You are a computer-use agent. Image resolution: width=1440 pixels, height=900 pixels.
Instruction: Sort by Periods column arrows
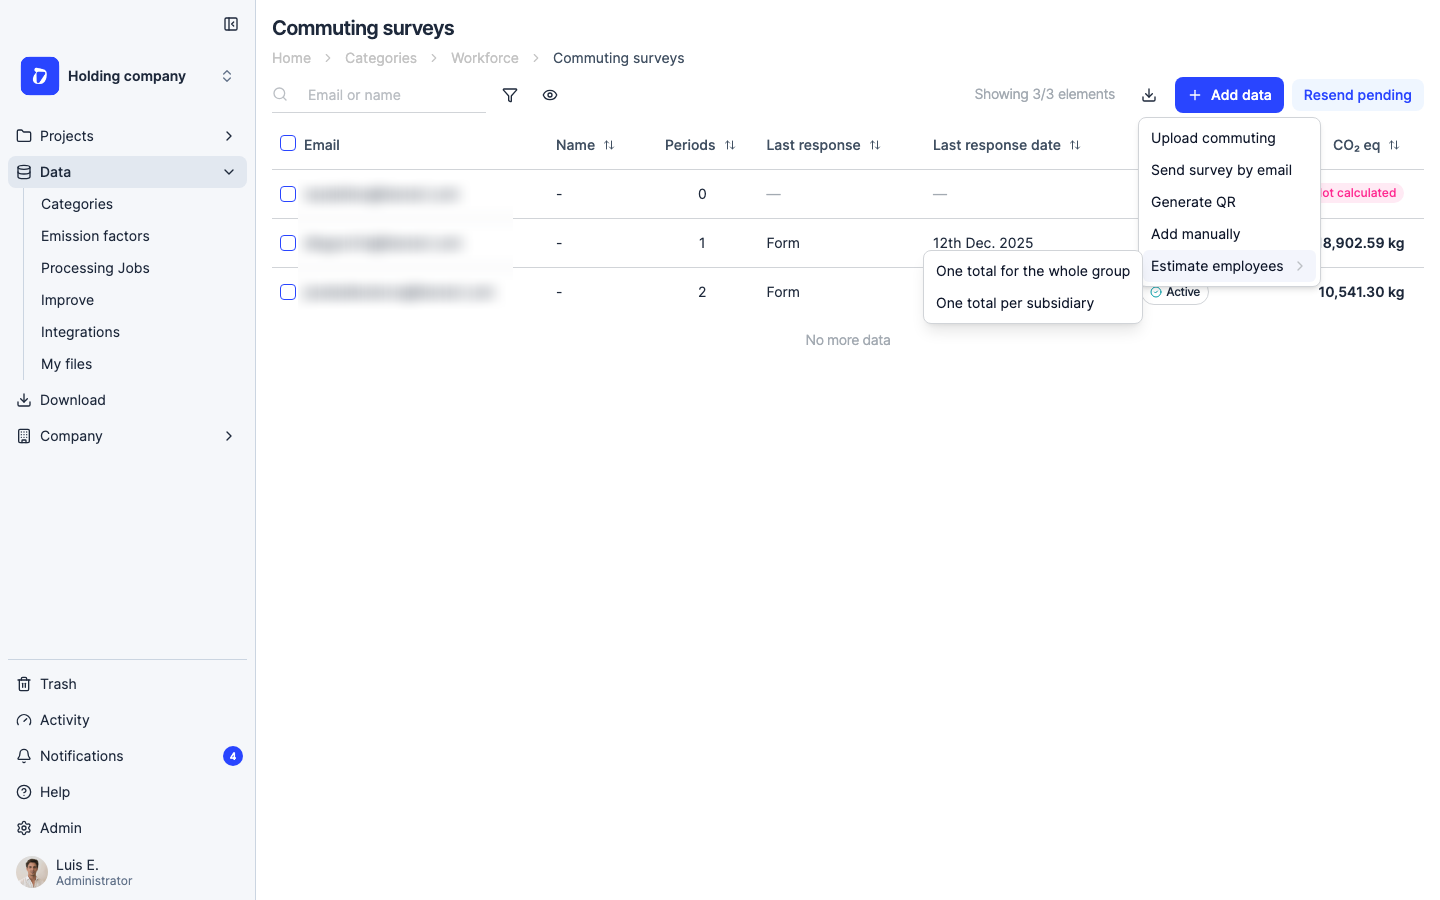click(x=730, y=145)
